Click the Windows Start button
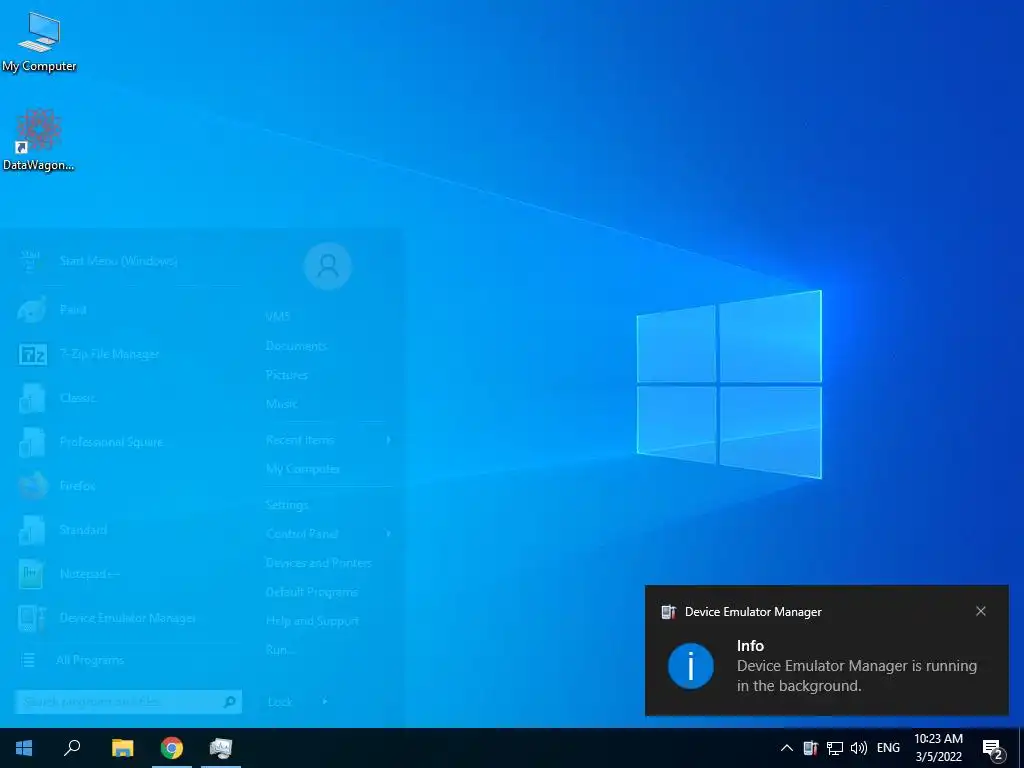The image size is (1024, 768). point(24,748)
